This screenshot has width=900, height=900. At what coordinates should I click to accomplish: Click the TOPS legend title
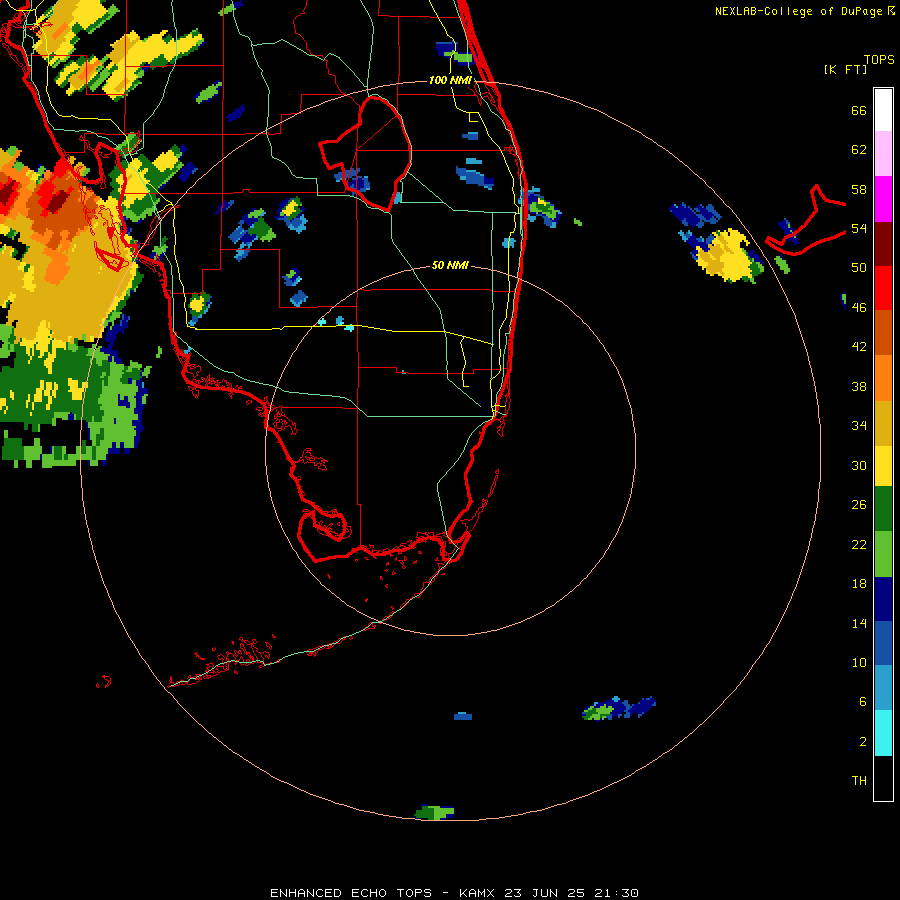(879, 59)
